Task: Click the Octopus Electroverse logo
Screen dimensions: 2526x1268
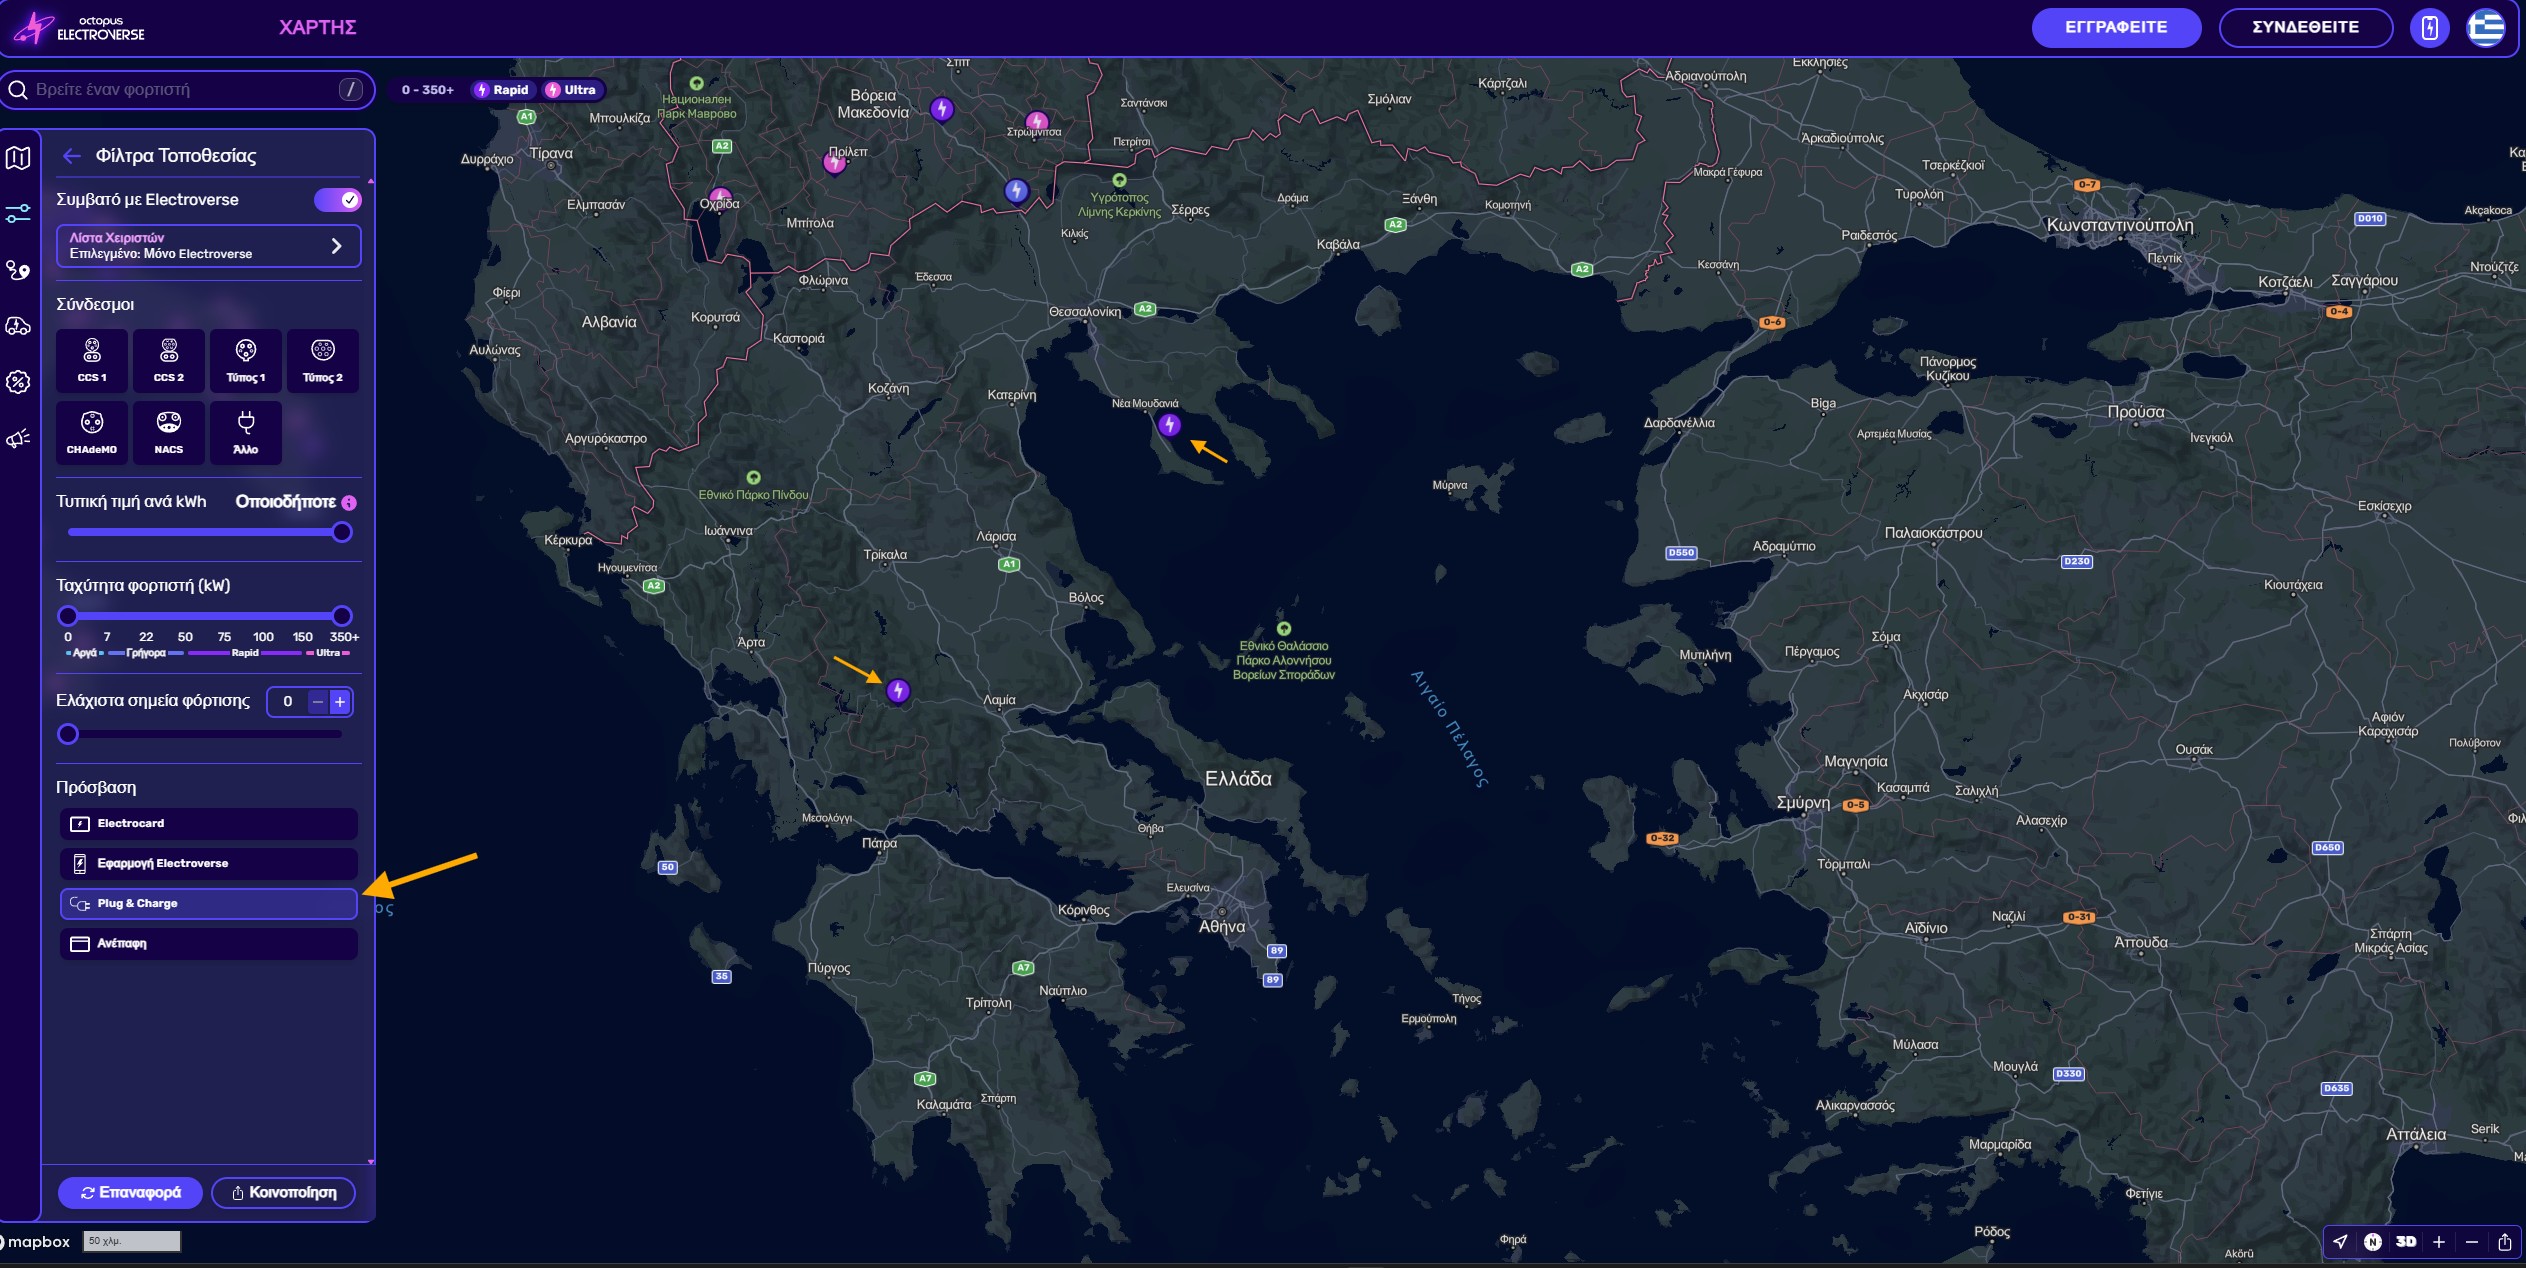Action: [80, 28]
